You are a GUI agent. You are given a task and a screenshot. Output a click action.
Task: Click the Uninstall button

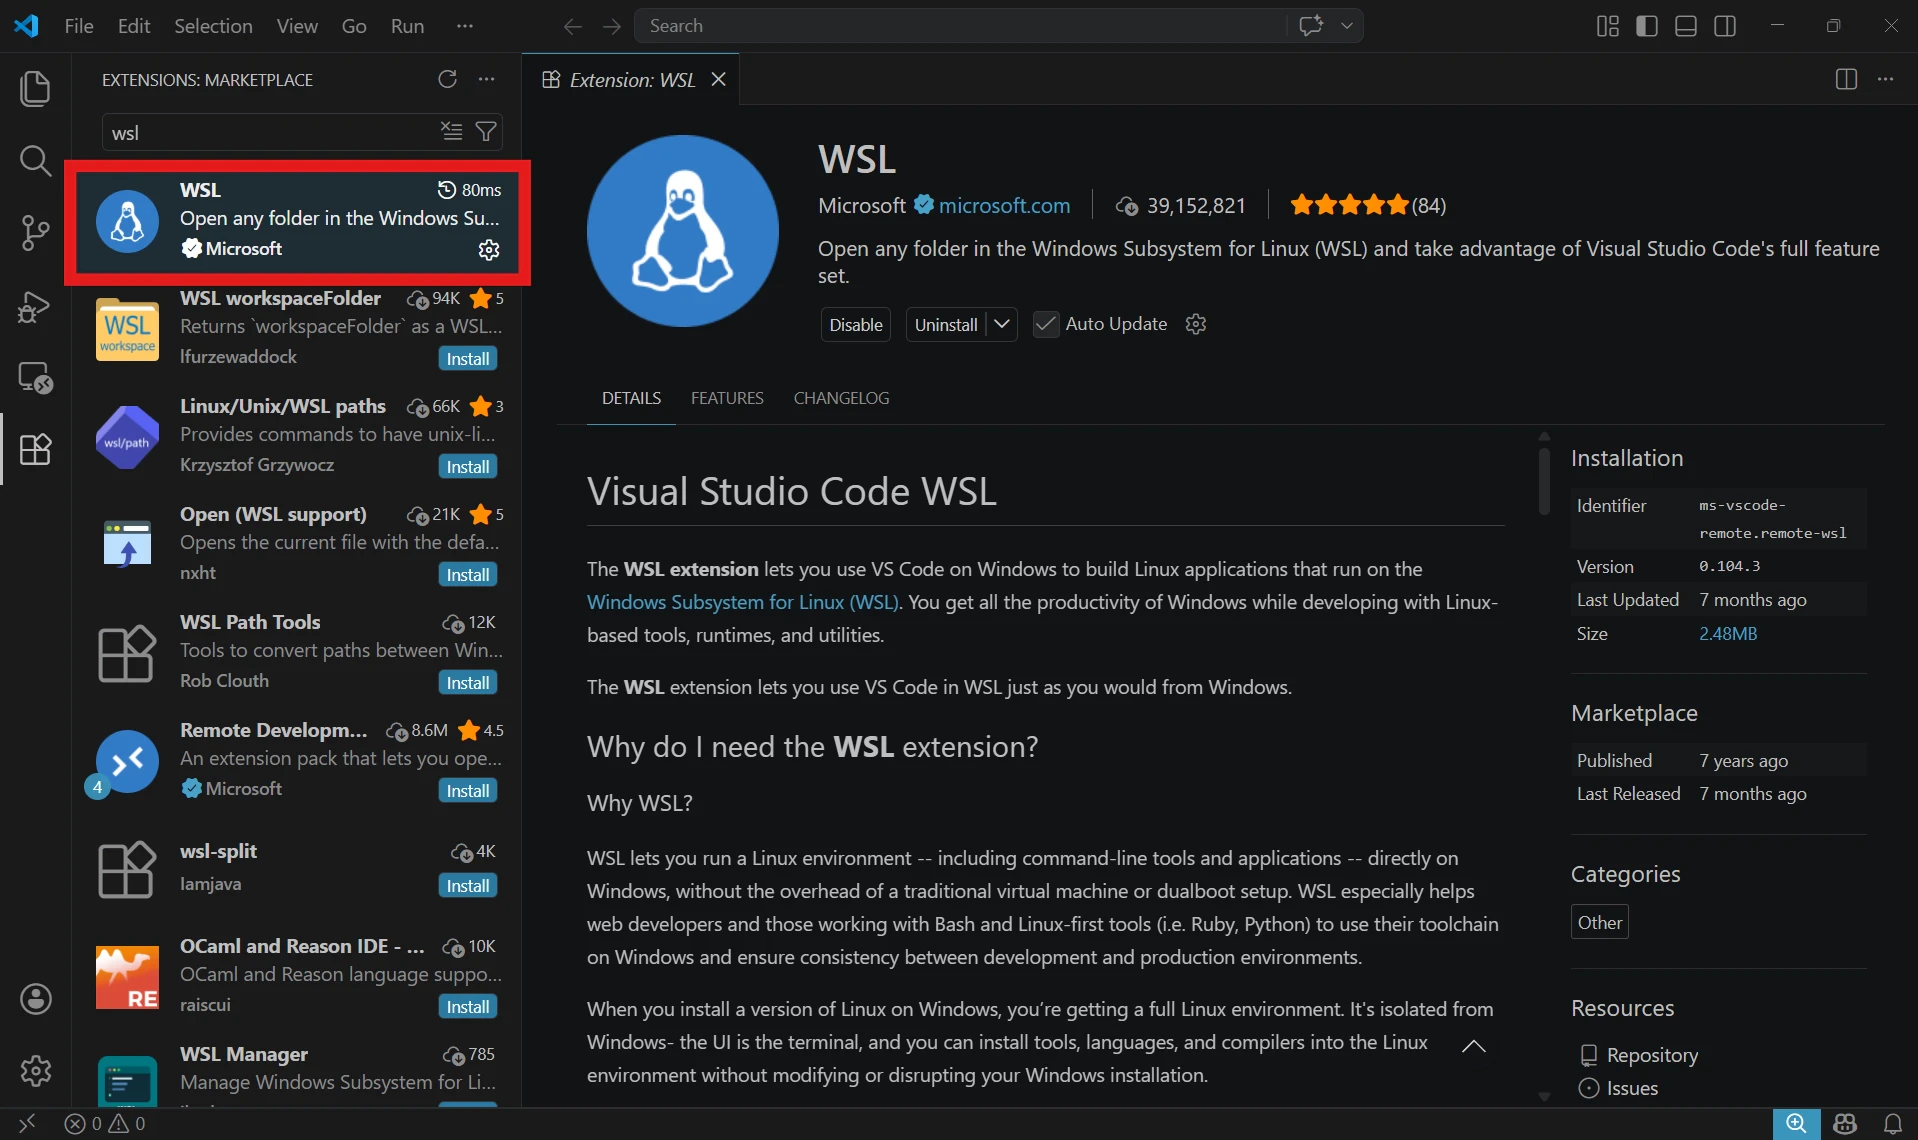[x=946, y=324]
